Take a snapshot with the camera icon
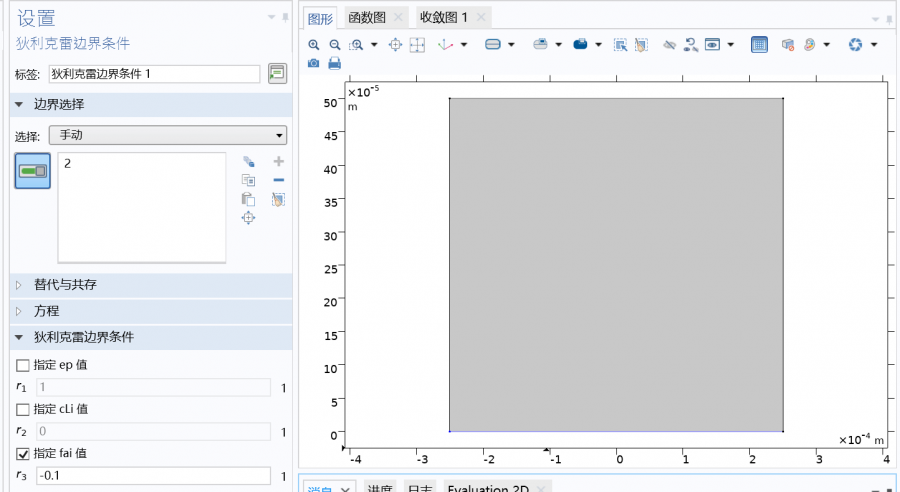Screen dimensions: 900x492 pyautogui.click(x=314, y=63)
